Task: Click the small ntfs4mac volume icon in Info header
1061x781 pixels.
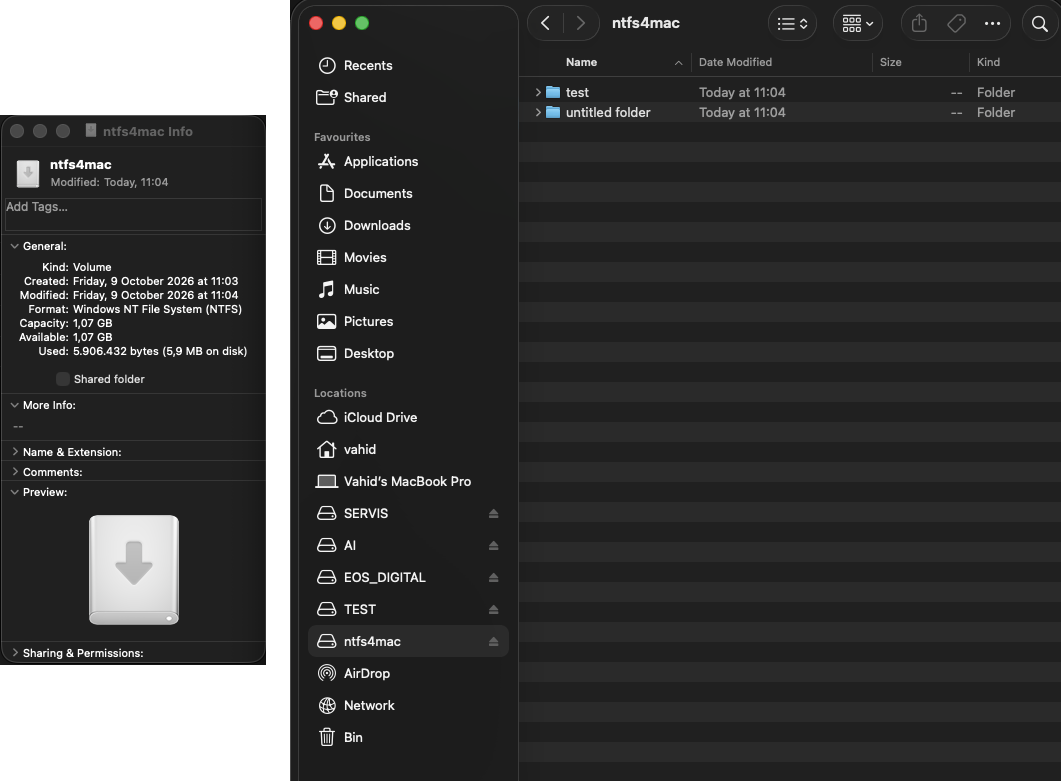Action: 28,174
